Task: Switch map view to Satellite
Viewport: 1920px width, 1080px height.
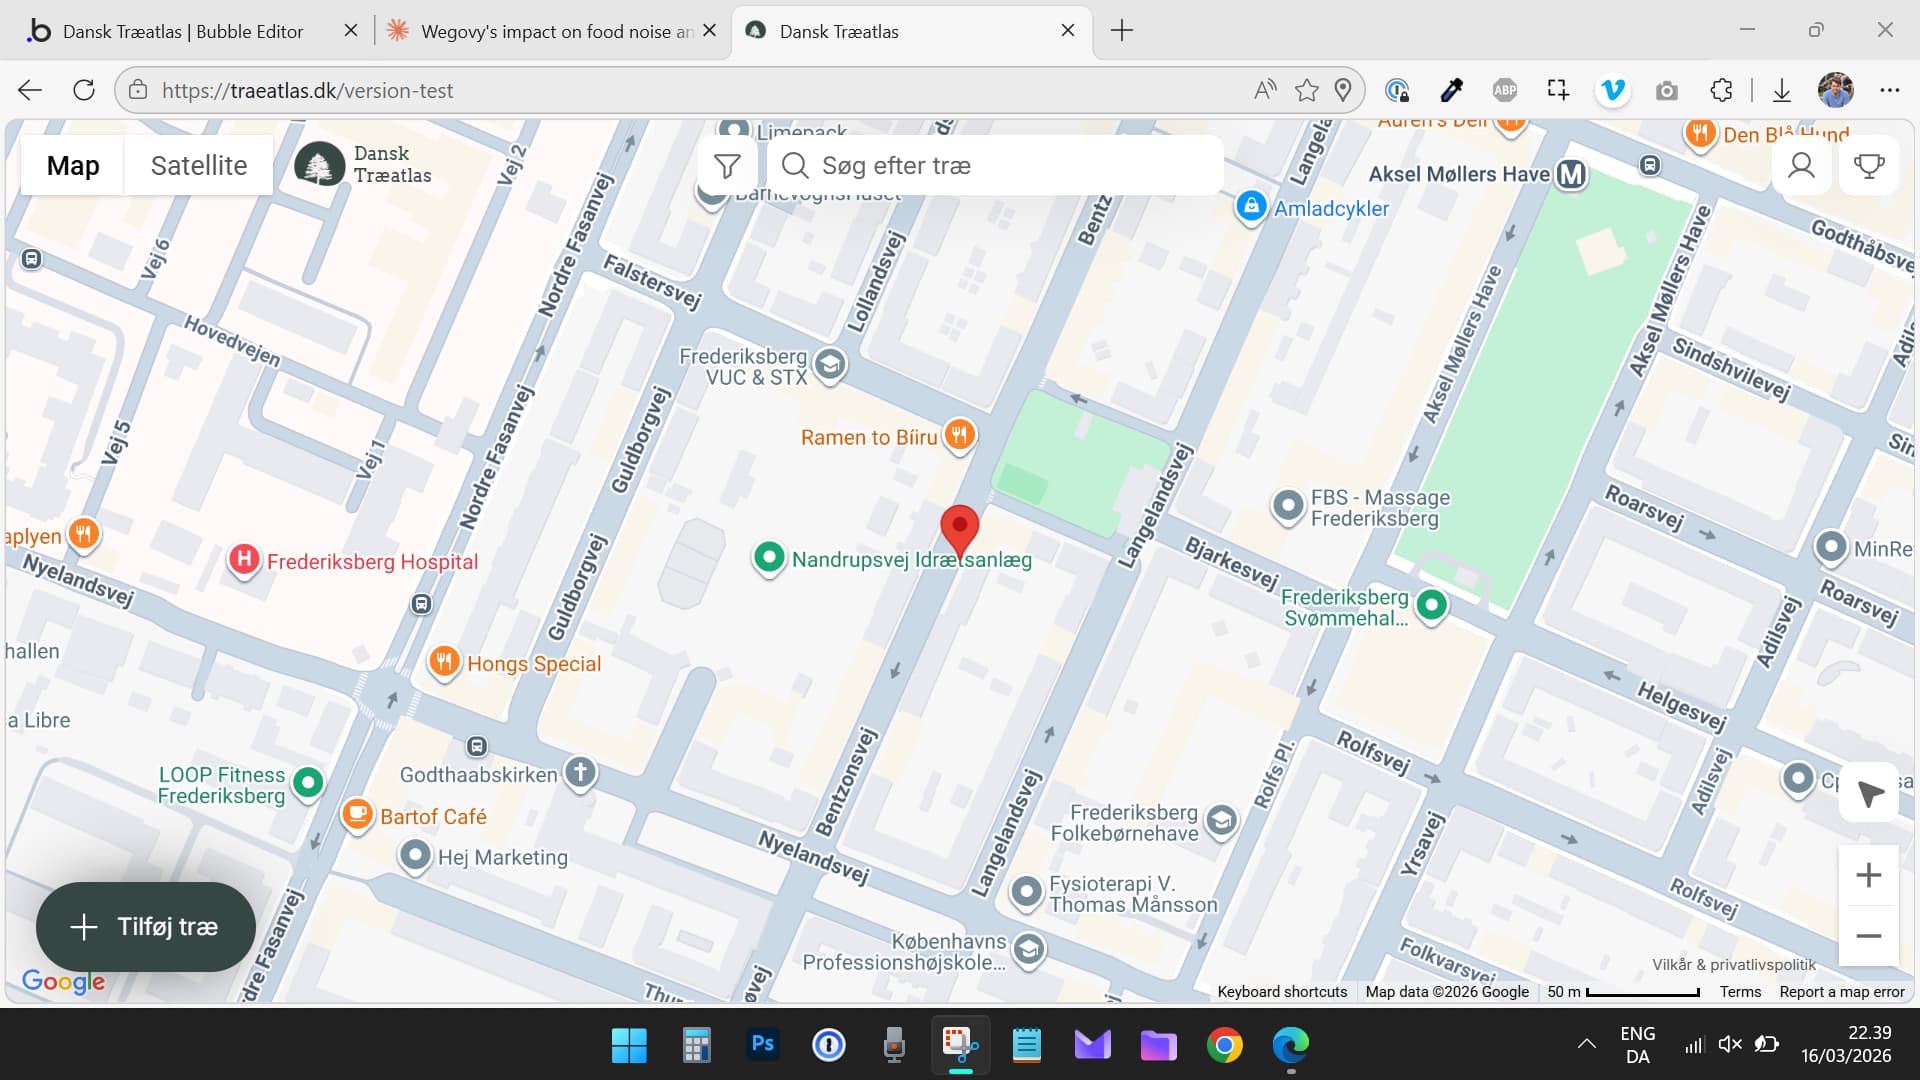Action: [x=198, y=166]
